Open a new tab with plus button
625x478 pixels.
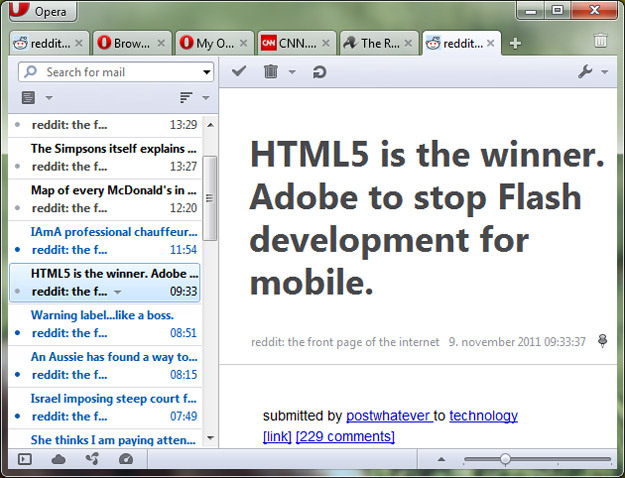[515, 43]
